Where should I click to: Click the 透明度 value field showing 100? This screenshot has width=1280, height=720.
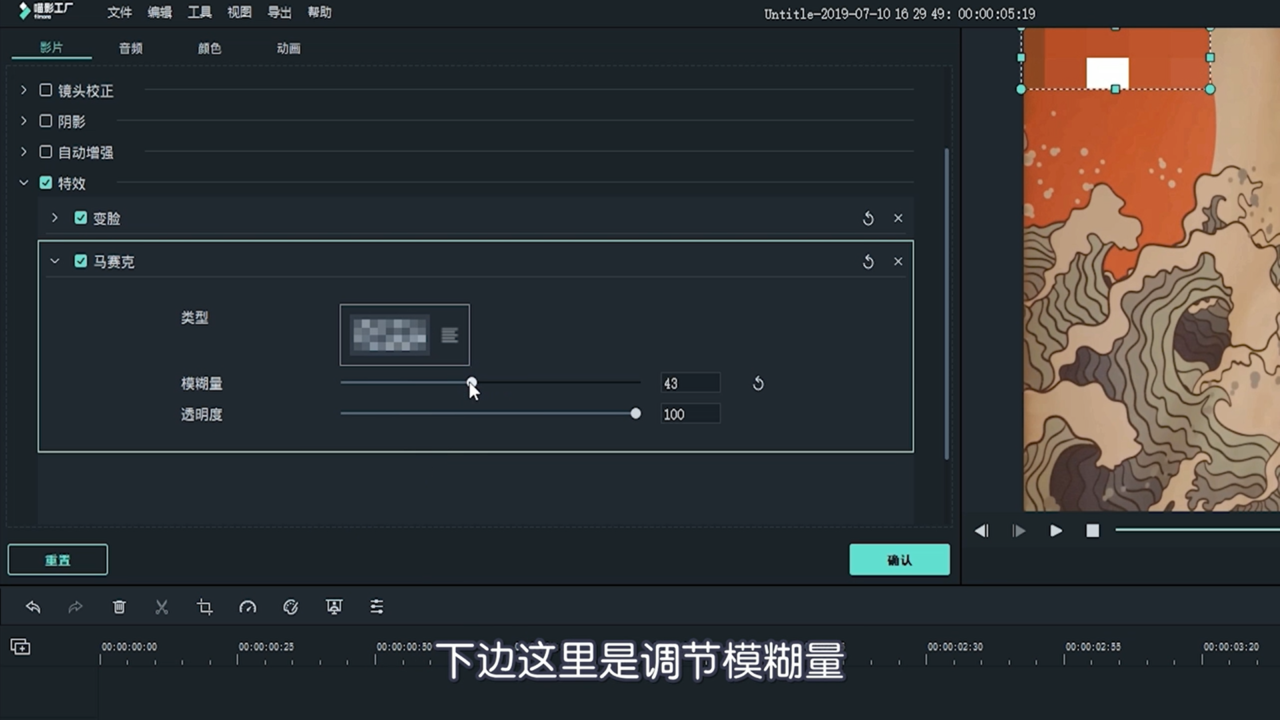[690, 414]
